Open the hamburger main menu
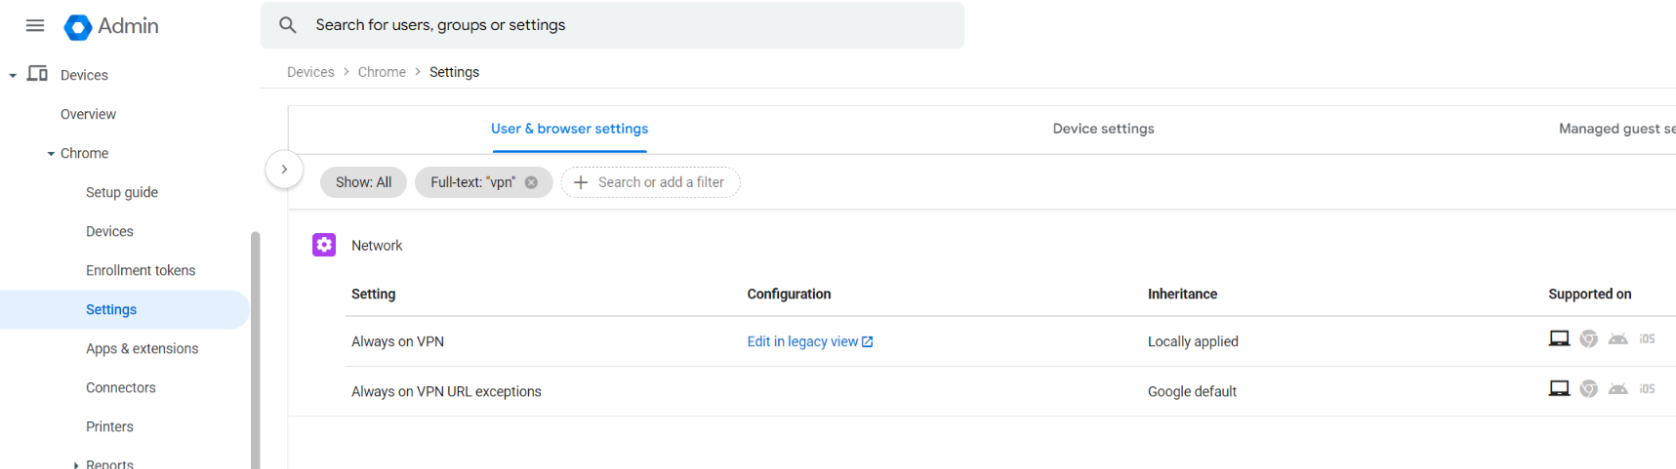The image size is (1676, 469). click(35, 26)
